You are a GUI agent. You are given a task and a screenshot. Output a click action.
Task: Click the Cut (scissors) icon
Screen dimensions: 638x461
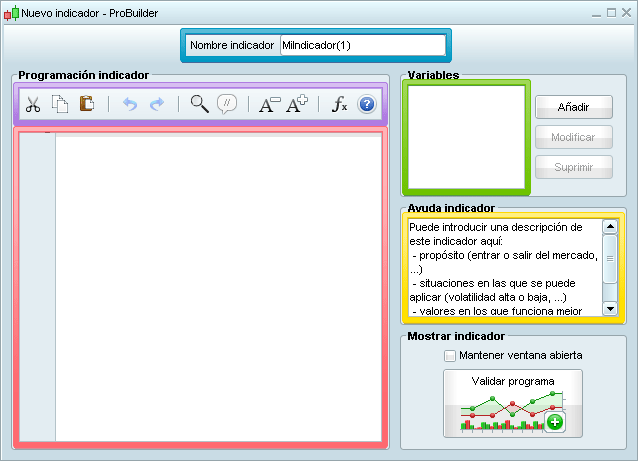[x=33, y=104]
